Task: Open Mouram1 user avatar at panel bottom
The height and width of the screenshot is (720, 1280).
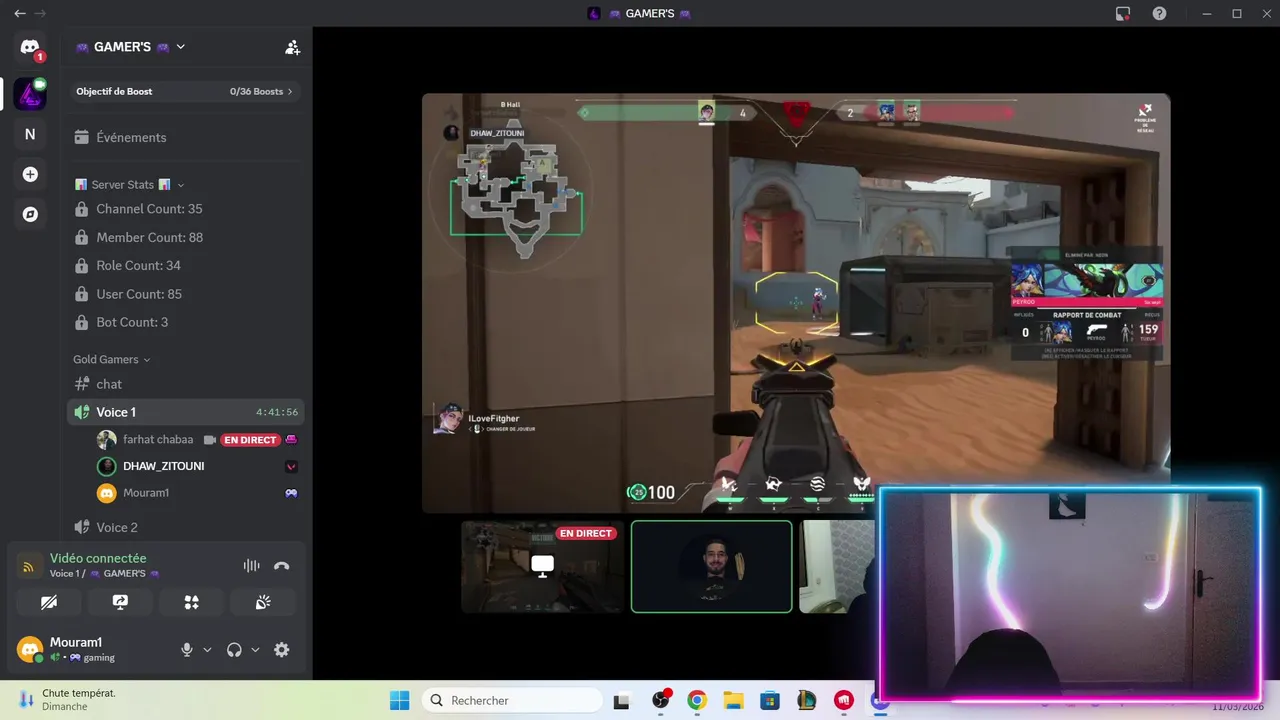Action: point(30,649)
